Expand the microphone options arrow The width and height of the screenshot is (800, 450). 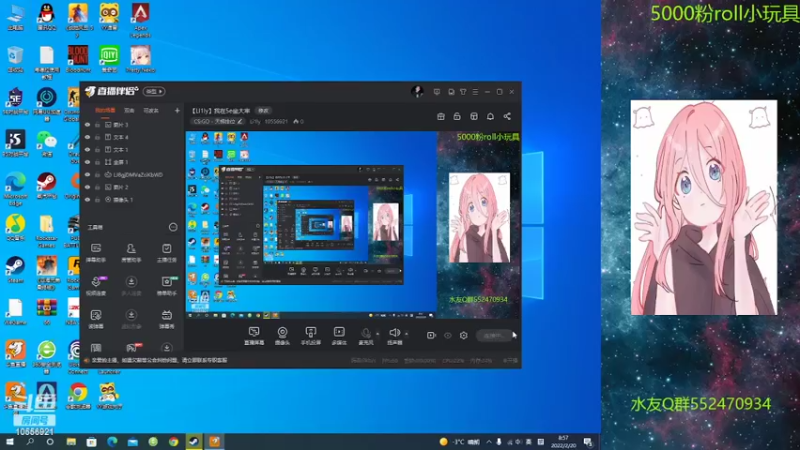378,334
